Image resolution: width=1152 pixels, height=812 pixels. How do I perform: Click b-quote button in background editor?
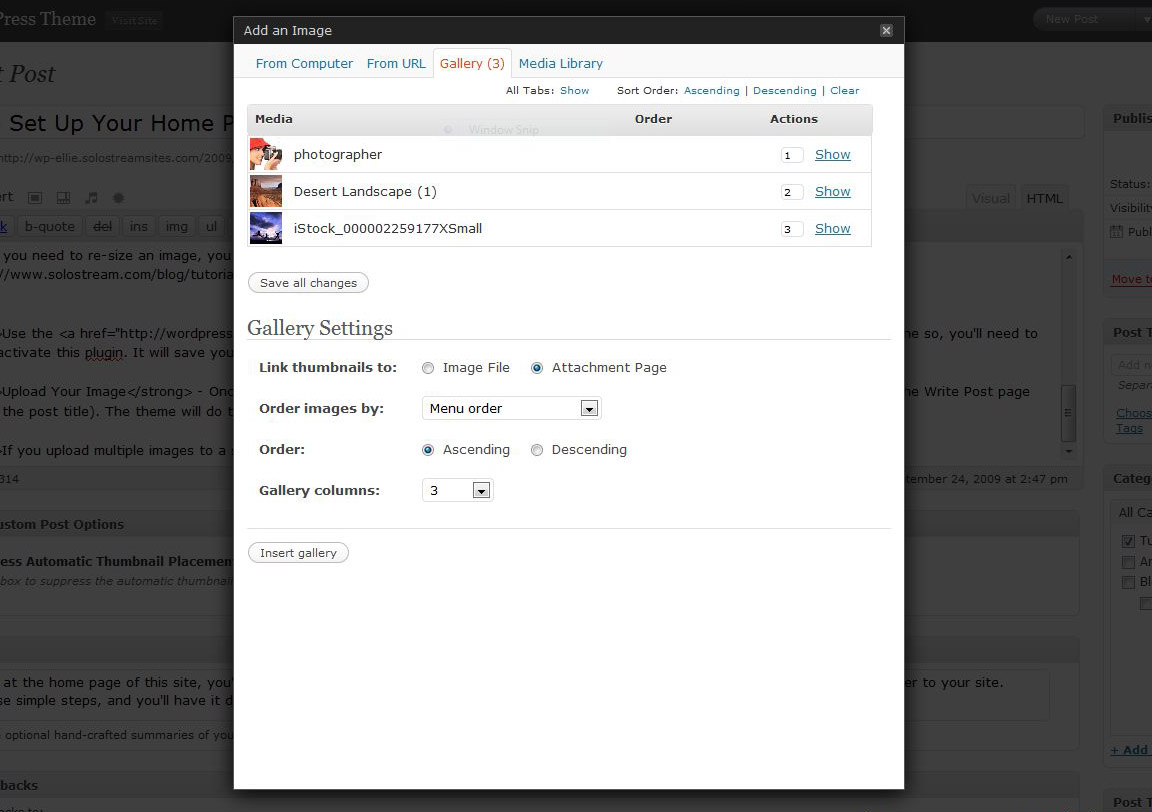click(x=50, y=226)
